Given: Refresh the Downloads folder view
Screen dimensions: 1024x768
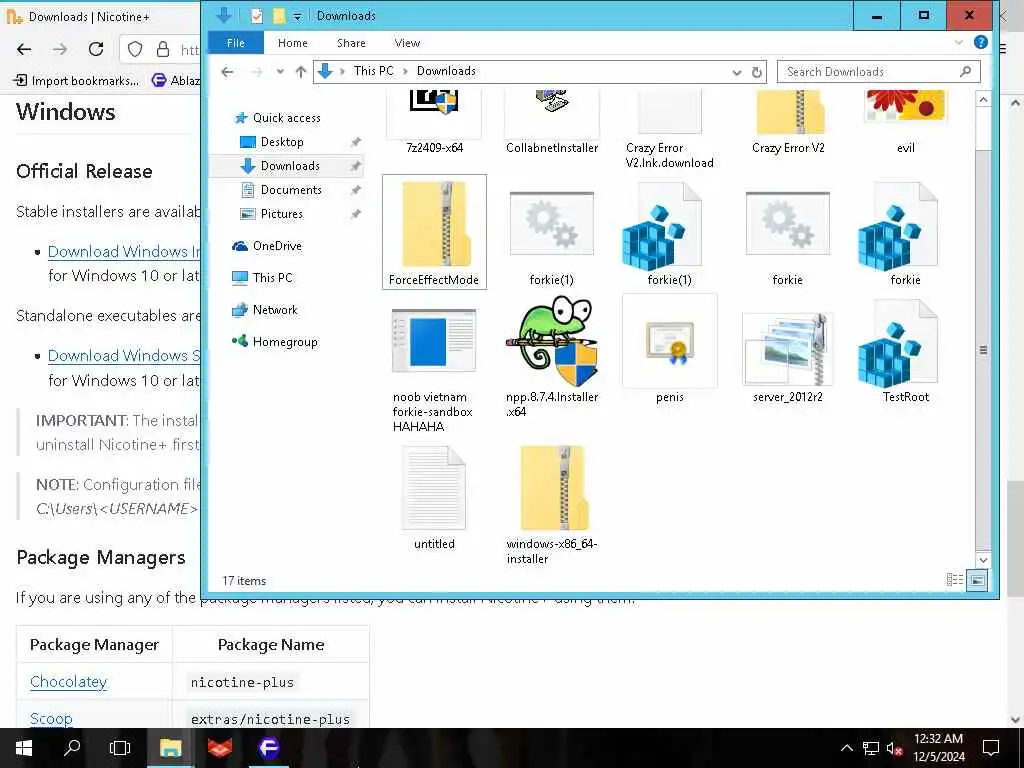Looking at the screenshot, I should click(756, 72).
